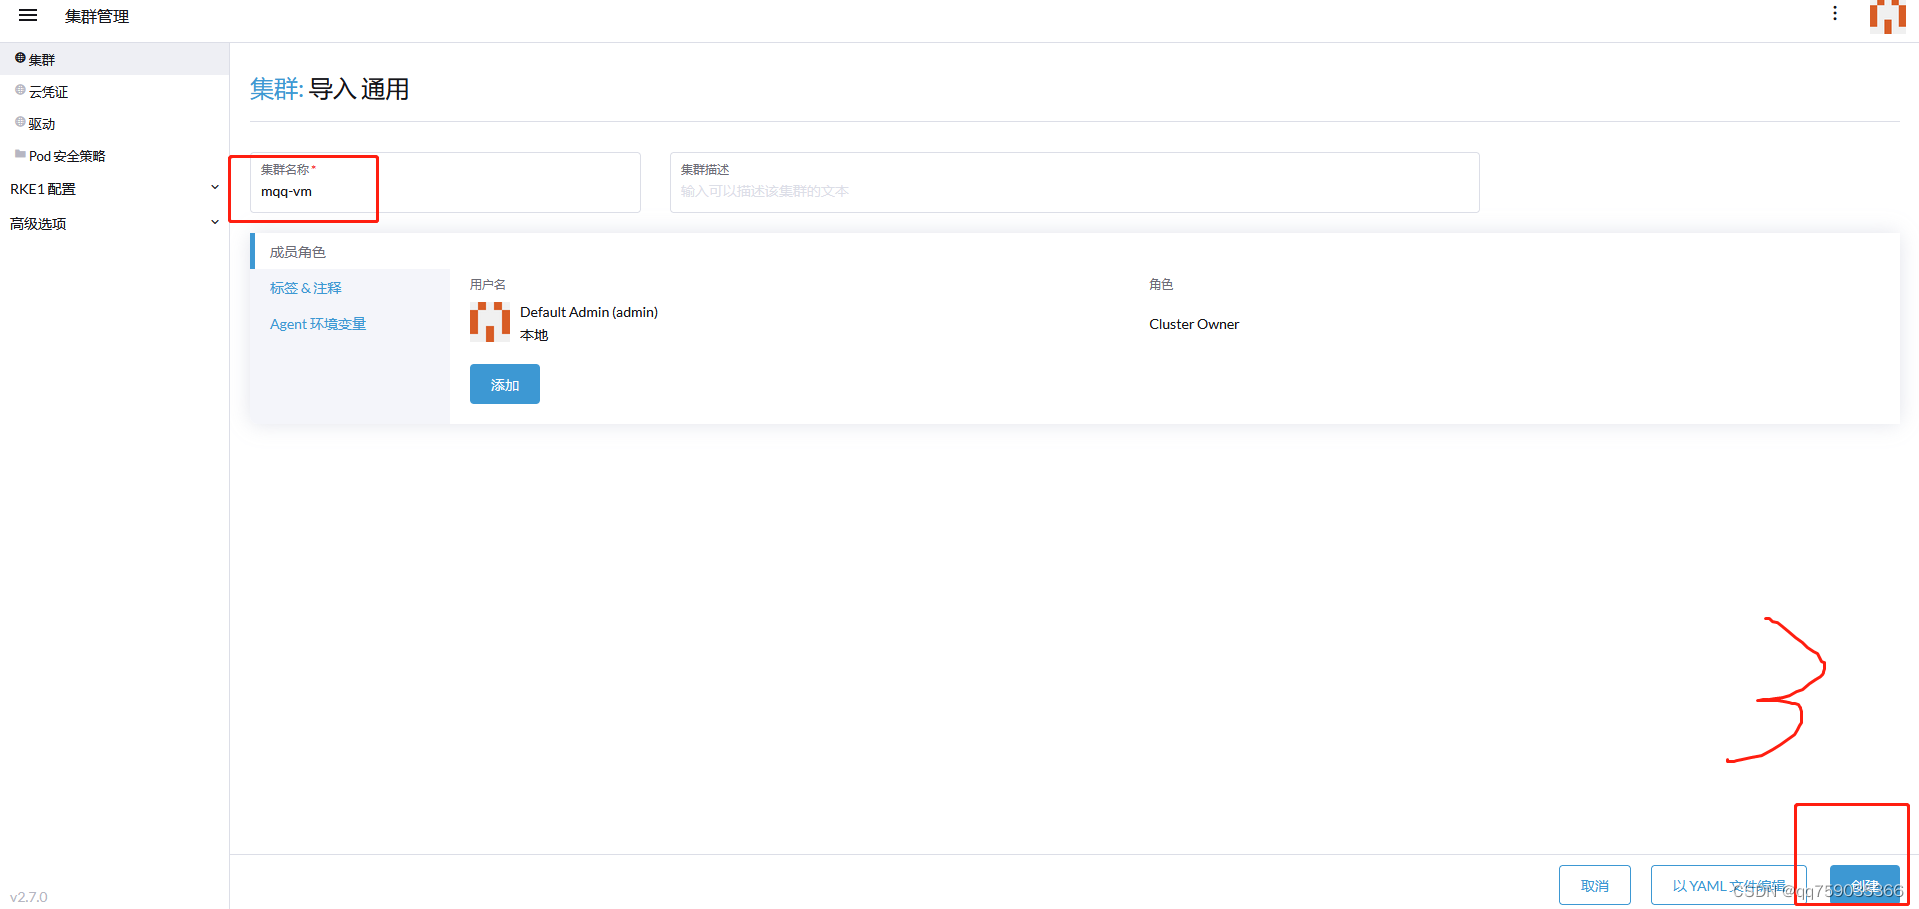Image resolution: width=1919 pixels, height=909 pixels.
Task: Click the Default Admin avatar icon
Action: click(490, 322)
